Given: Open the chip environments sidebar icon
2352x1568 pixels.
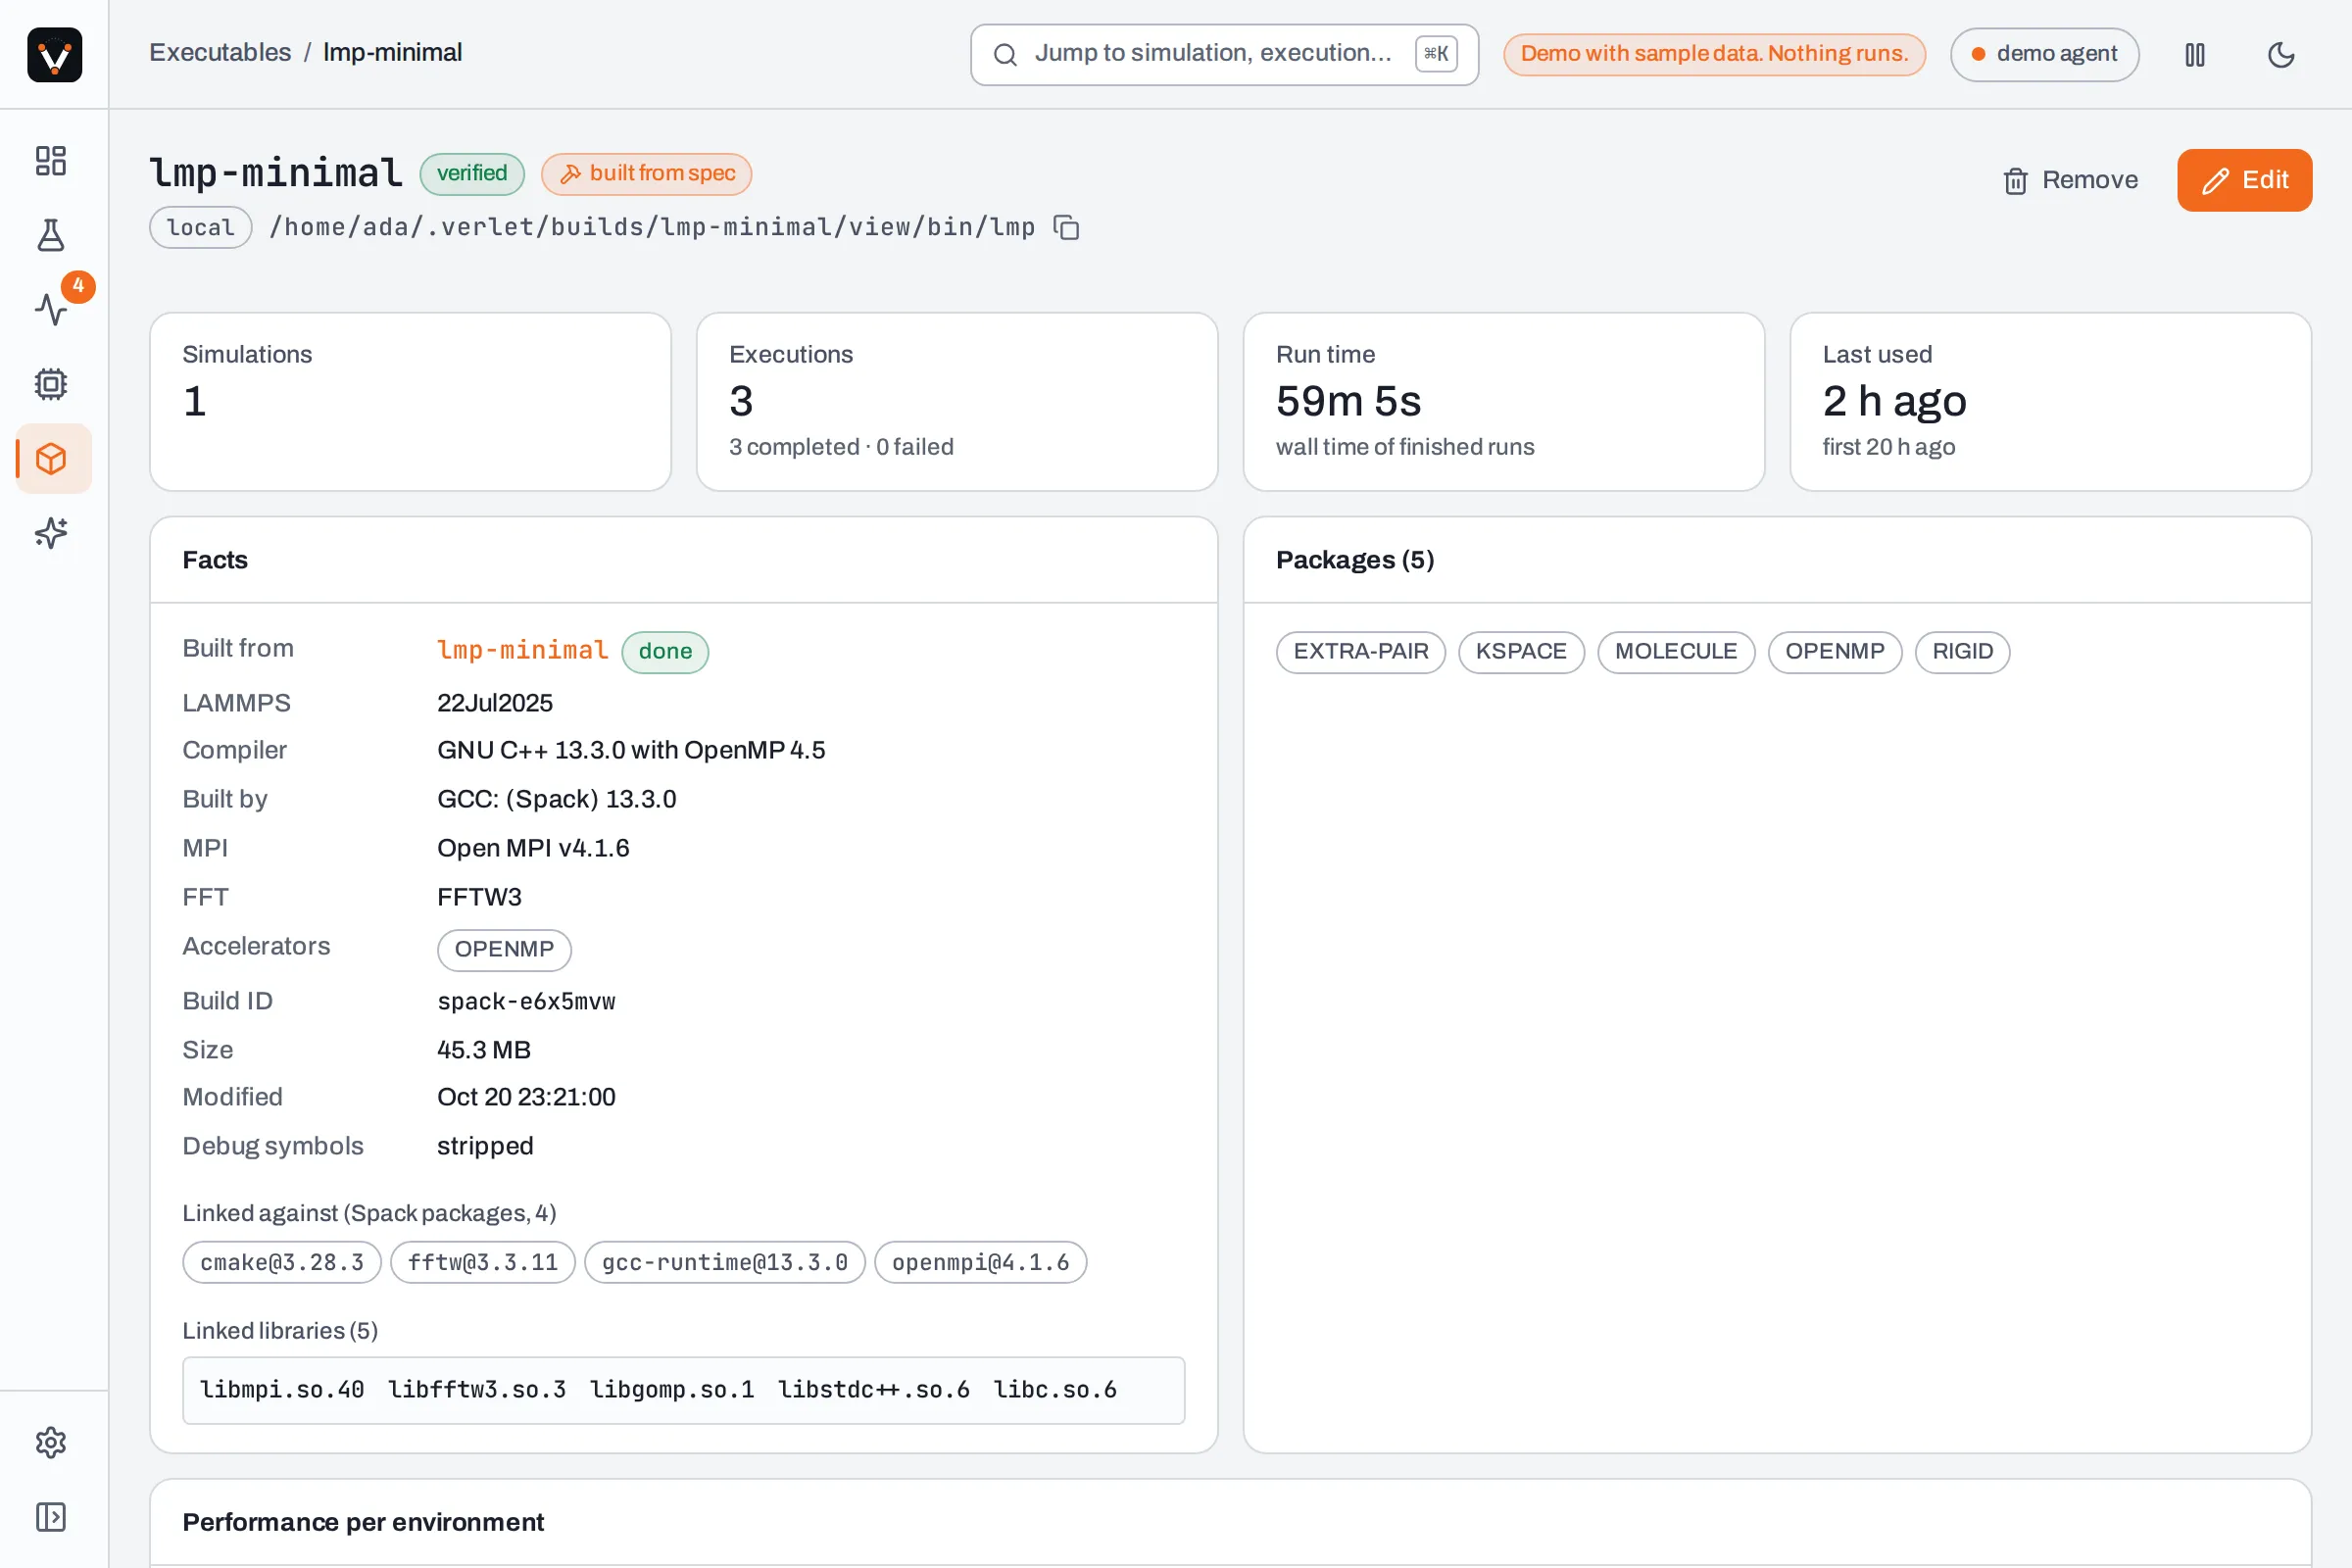Looking at the screenshot, I should 51,384.
